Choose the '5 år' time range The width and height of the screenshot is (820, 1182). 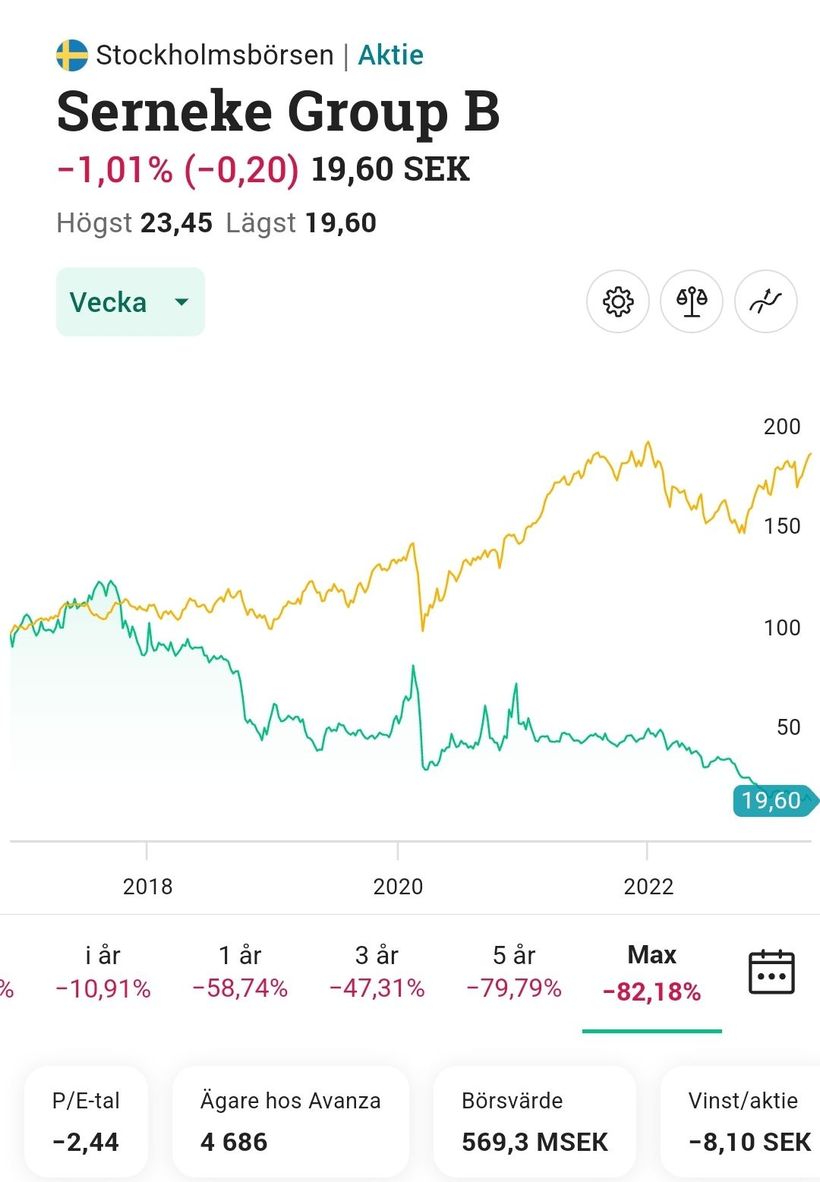514,972
